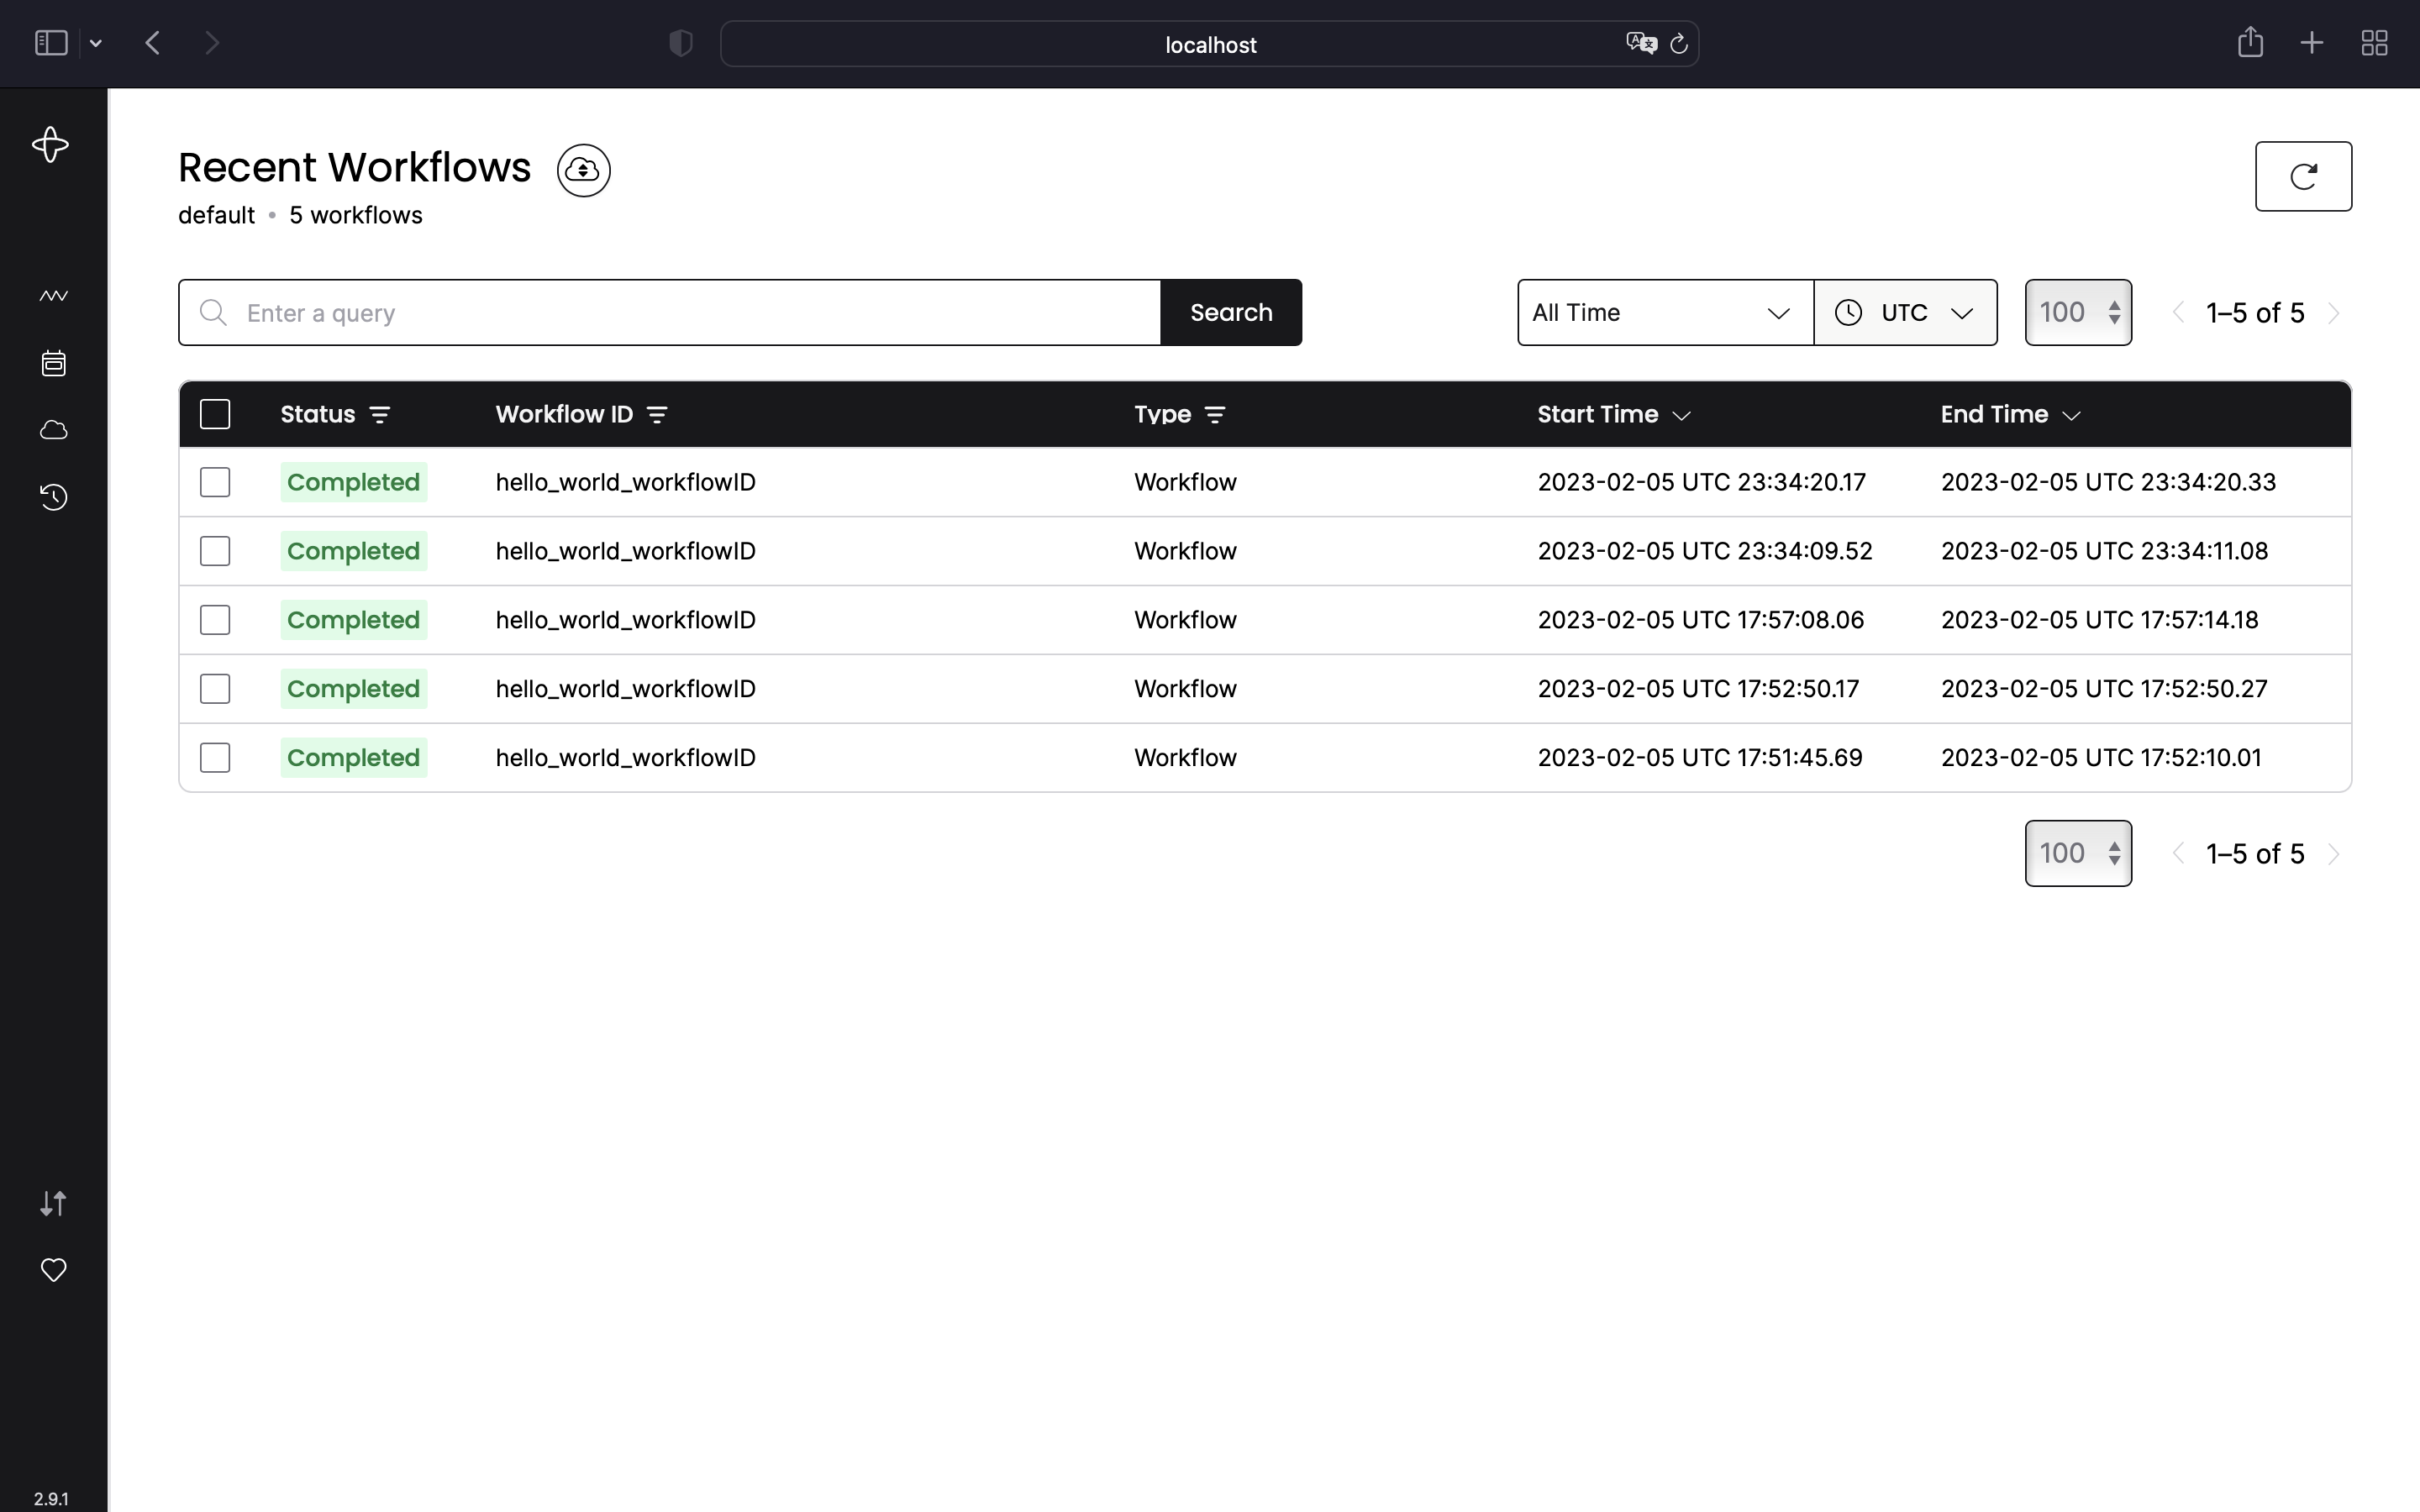Check the first Completed workflow row
Image resolution: width=2420 pixels, height=1512 pixels.
[x=214, y=481]
